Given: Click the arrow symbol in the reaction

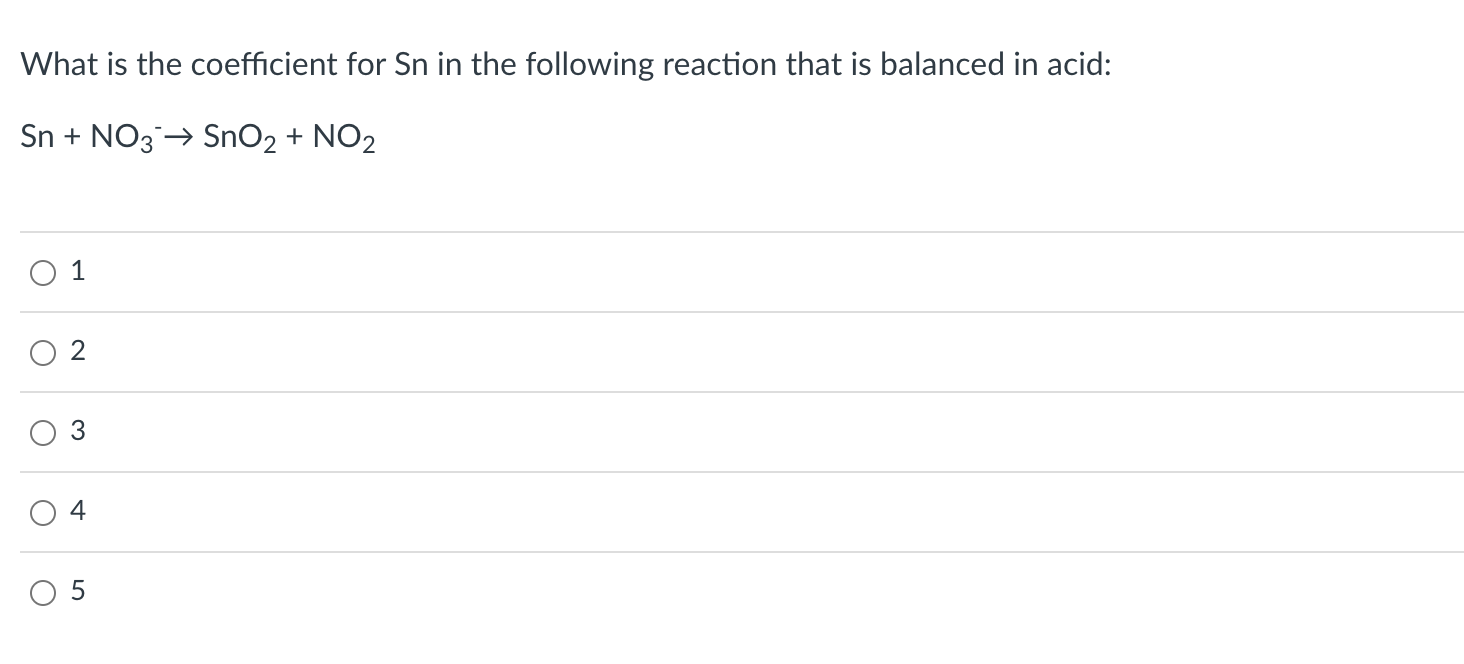Looking at the screenshot, I should [x=180, y=134].
